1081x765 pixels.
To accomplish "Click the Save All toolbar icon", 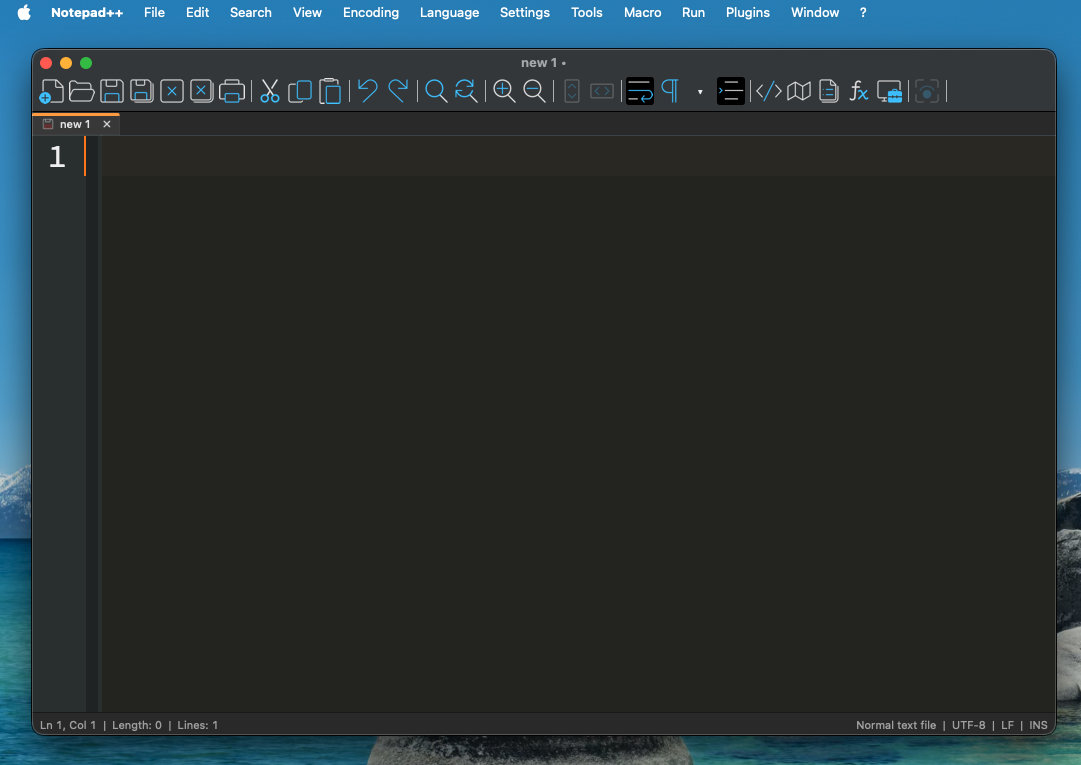I will [x=142, y=91].
